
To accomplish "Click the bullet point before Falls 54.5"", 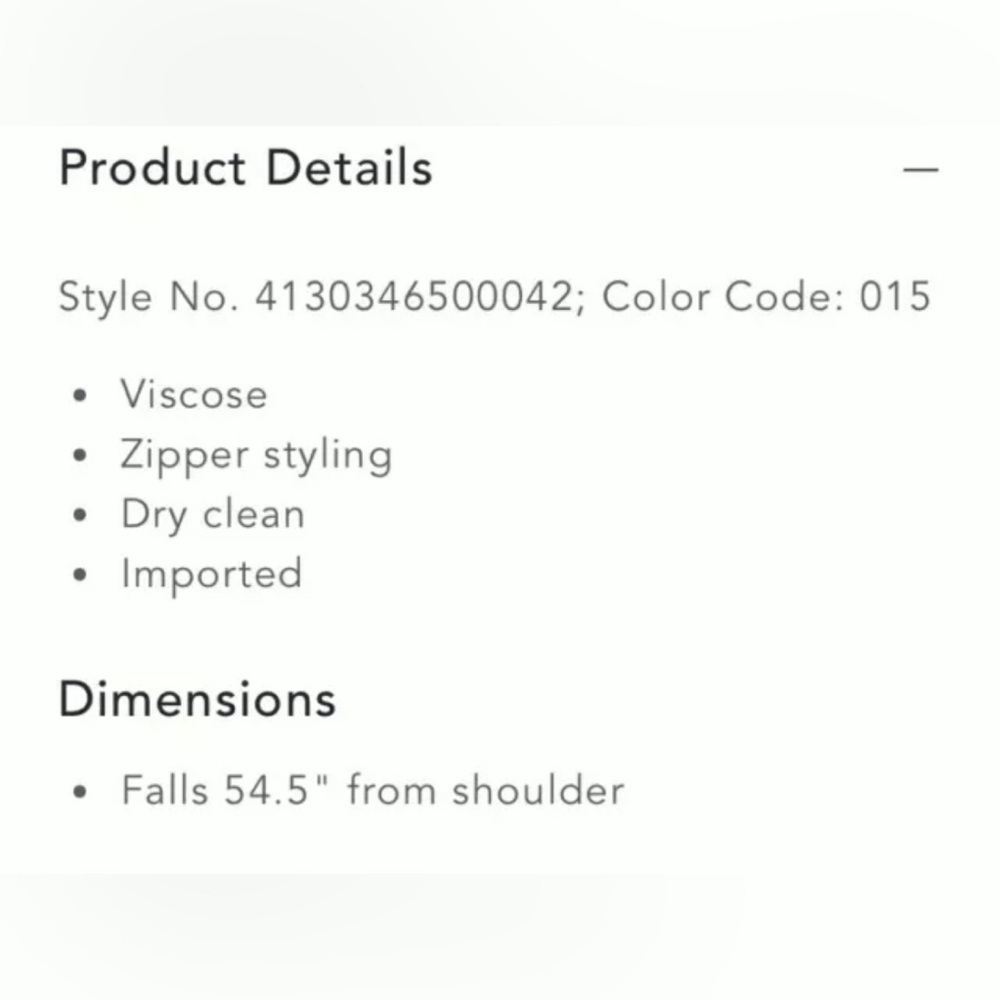I will pos(81,792).
